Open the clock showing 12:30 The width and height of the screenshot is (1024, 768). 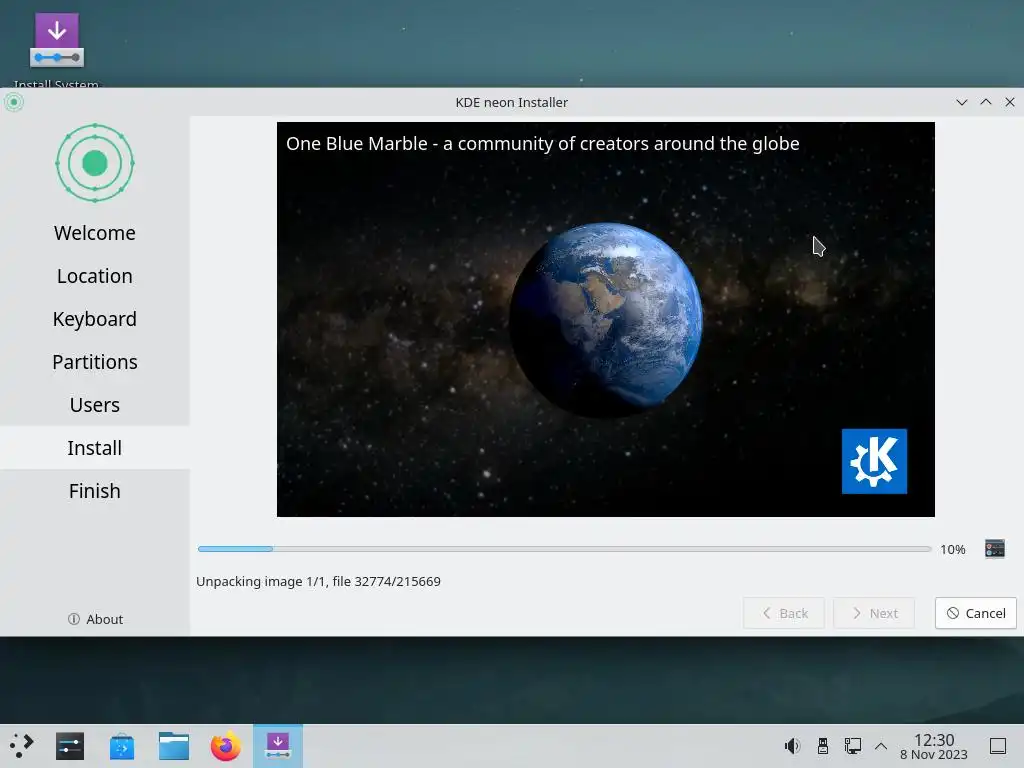934,746
